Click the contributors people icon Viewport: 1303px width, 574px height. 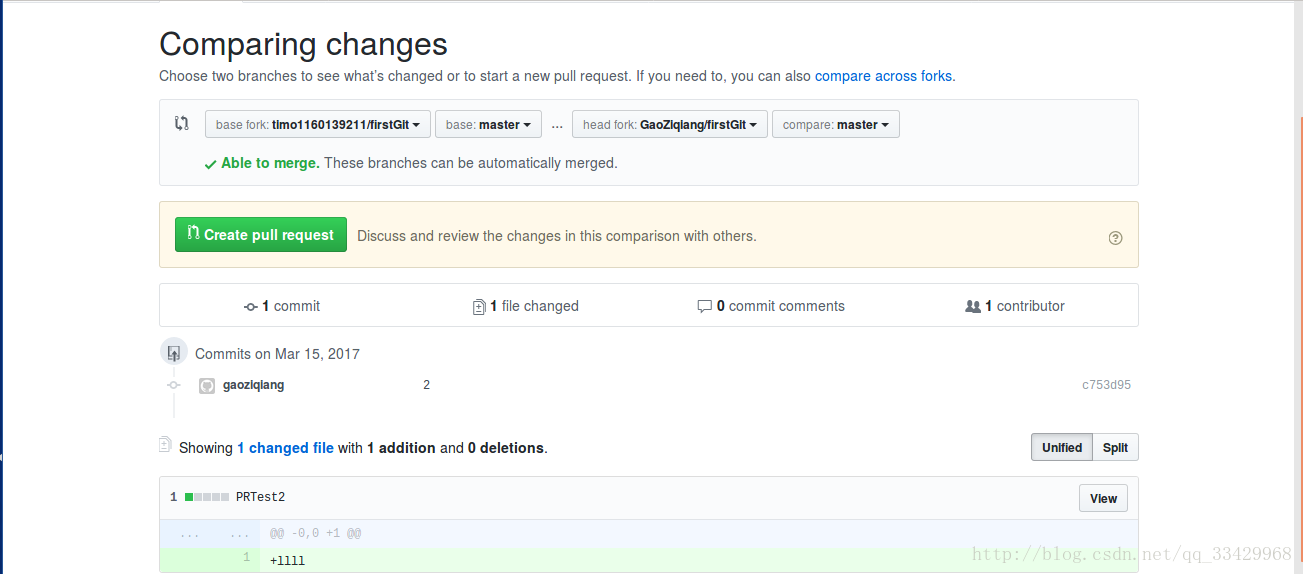(x=973, y=307)
